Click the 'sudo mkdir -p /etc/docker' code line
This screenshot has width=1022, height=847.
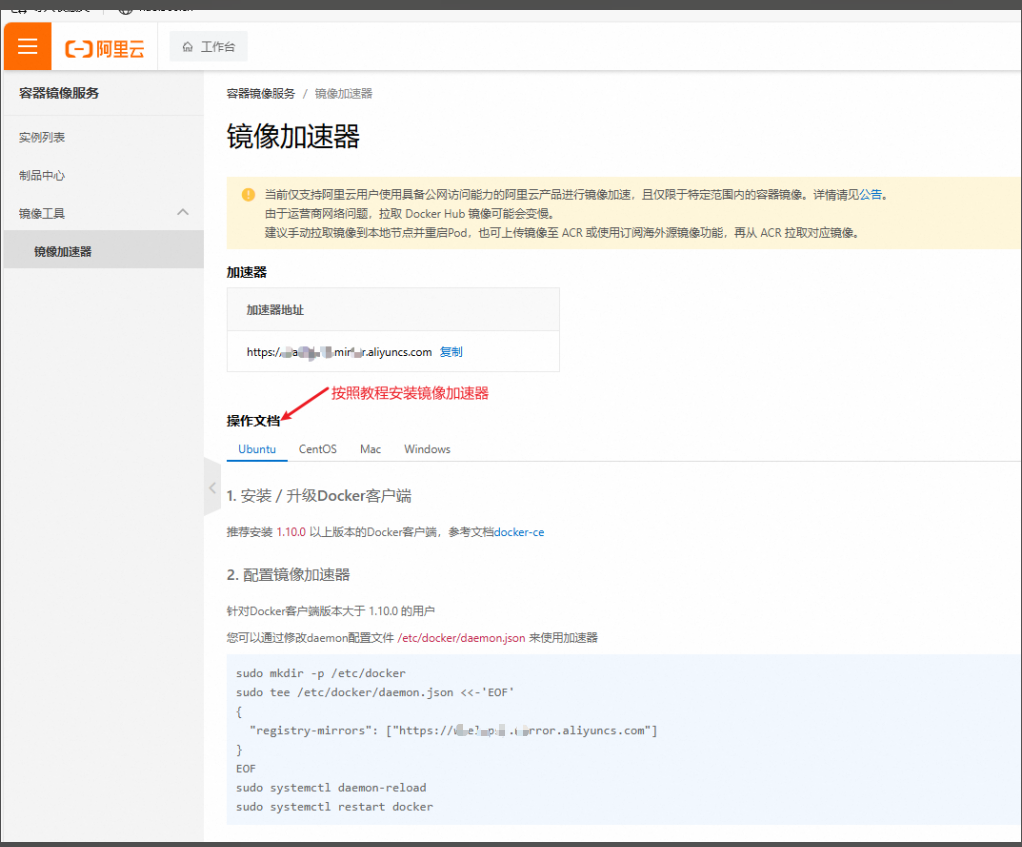coord(321,673)
